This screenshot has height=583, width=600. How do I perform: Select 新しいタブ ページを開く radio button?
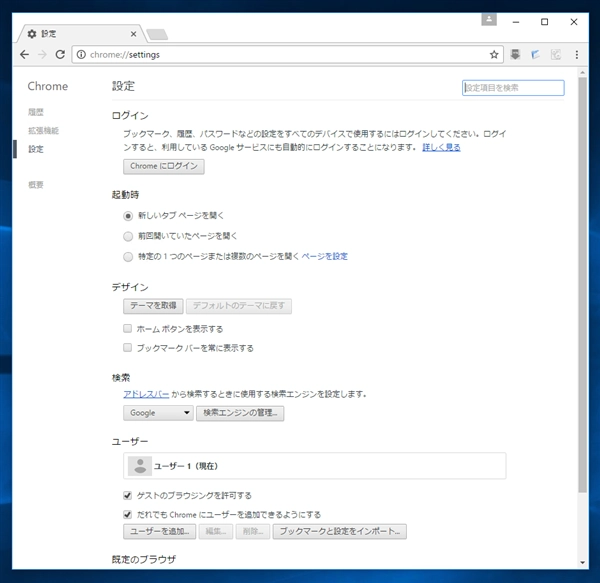click(x=128, y=216)
